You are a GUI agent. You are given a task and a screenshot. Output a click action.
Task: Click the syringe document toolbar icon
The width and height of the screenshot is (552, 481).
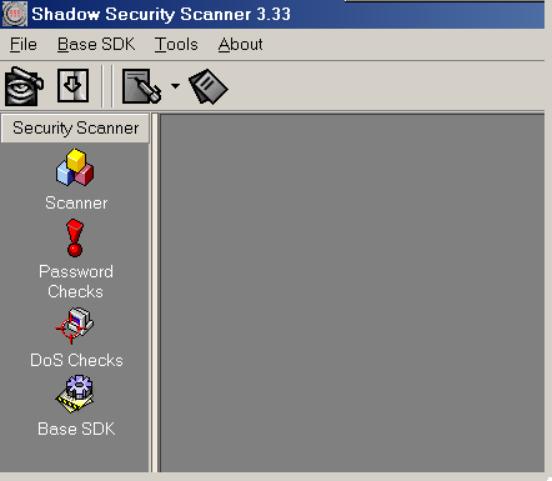pyautogui.click(x=142, y=86)
